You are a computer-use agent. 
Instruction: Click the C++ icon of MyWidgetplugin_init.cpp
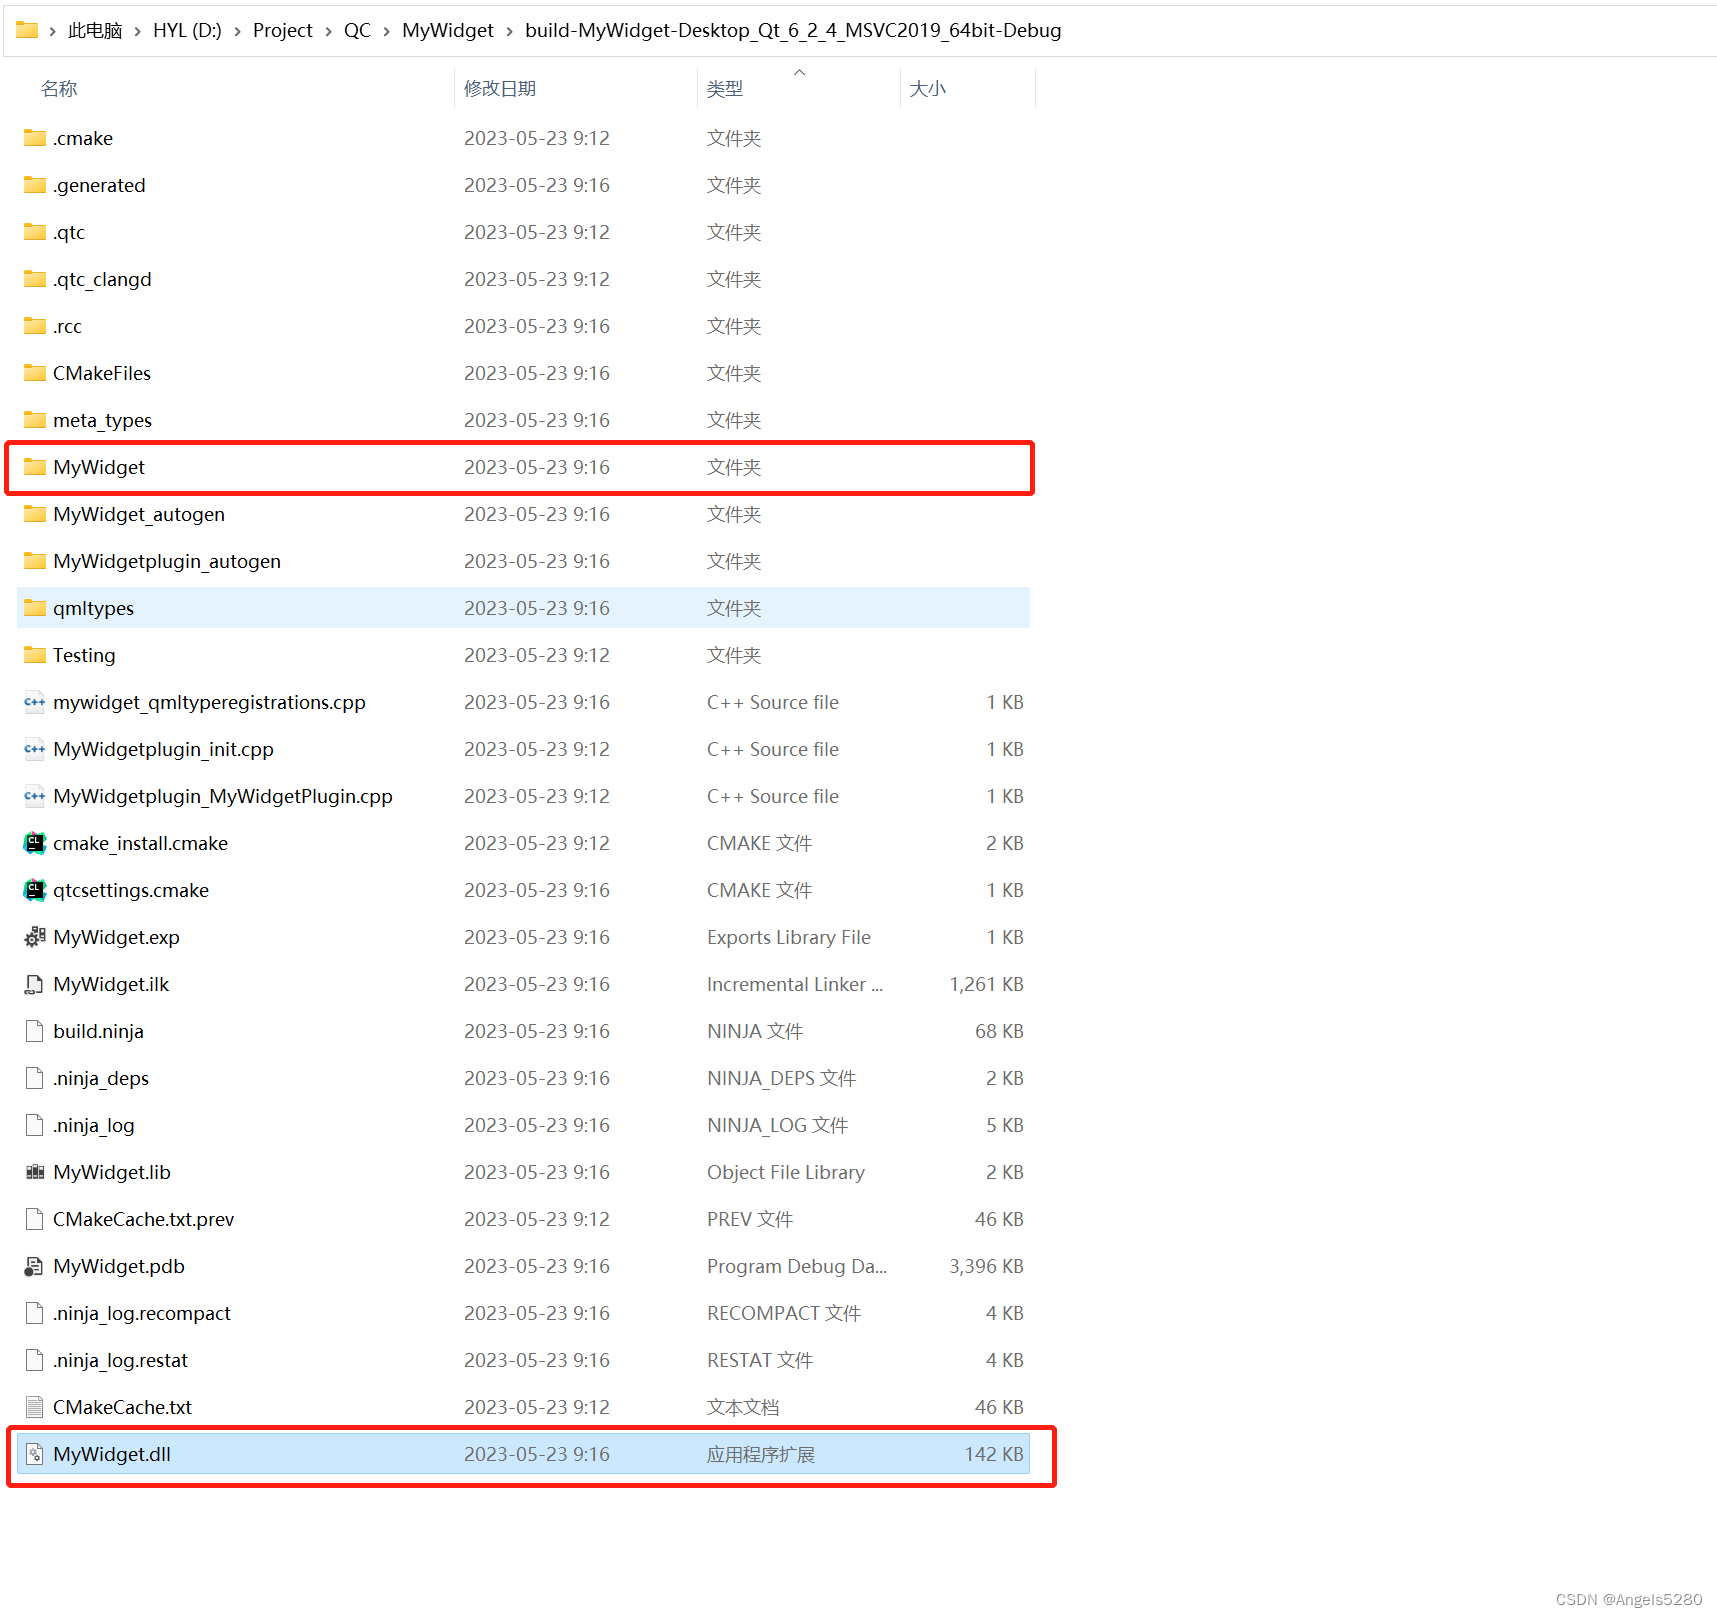[34, 749]
